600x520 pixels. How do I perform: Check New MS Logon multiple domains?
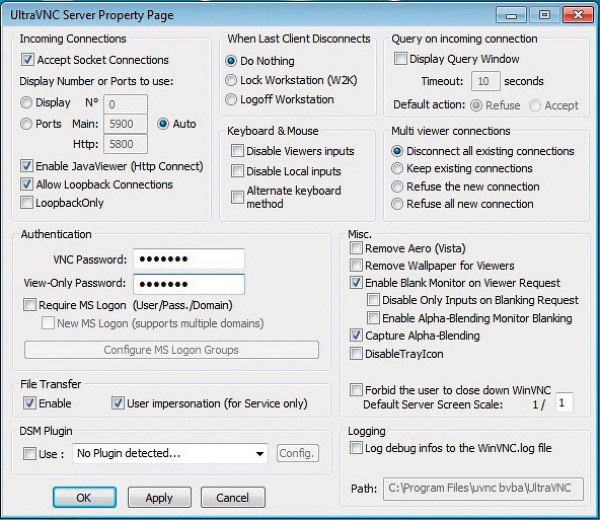(48, 323)
